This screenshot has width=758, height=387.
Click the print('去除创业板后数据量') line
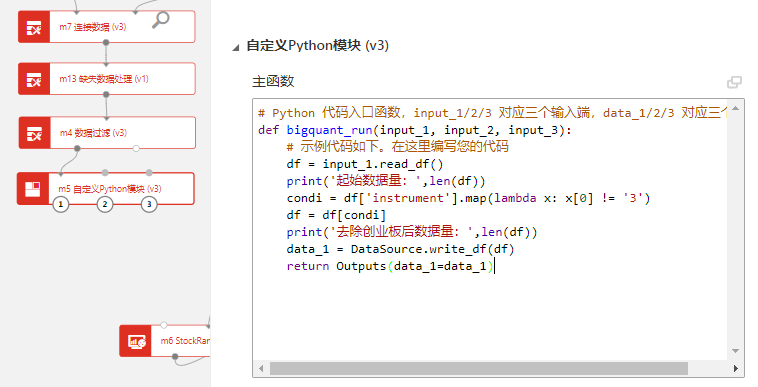411,232
